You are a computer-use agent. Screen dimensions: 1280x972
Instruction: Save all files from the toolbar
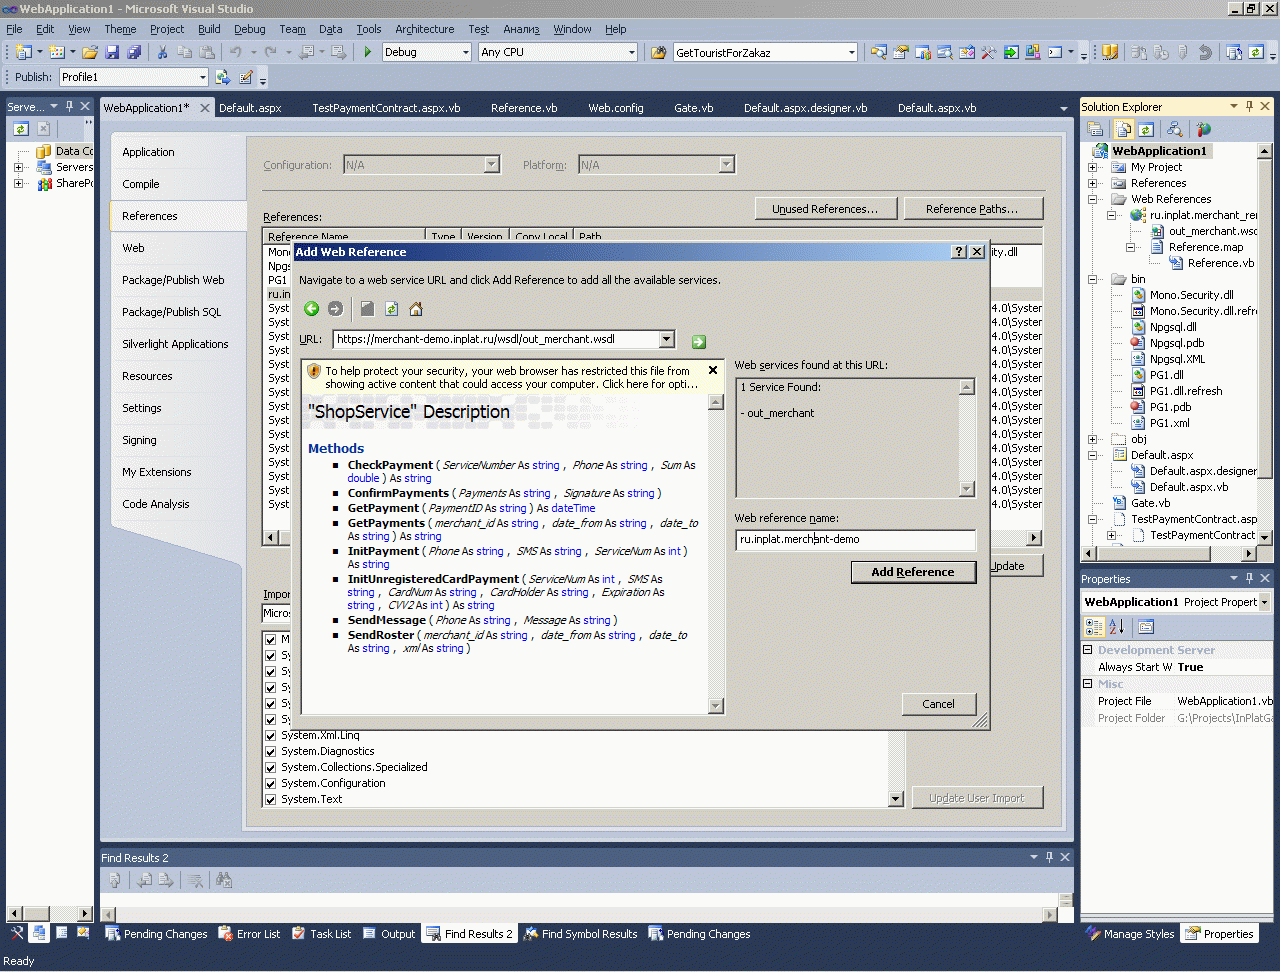[x=134, y=52]
